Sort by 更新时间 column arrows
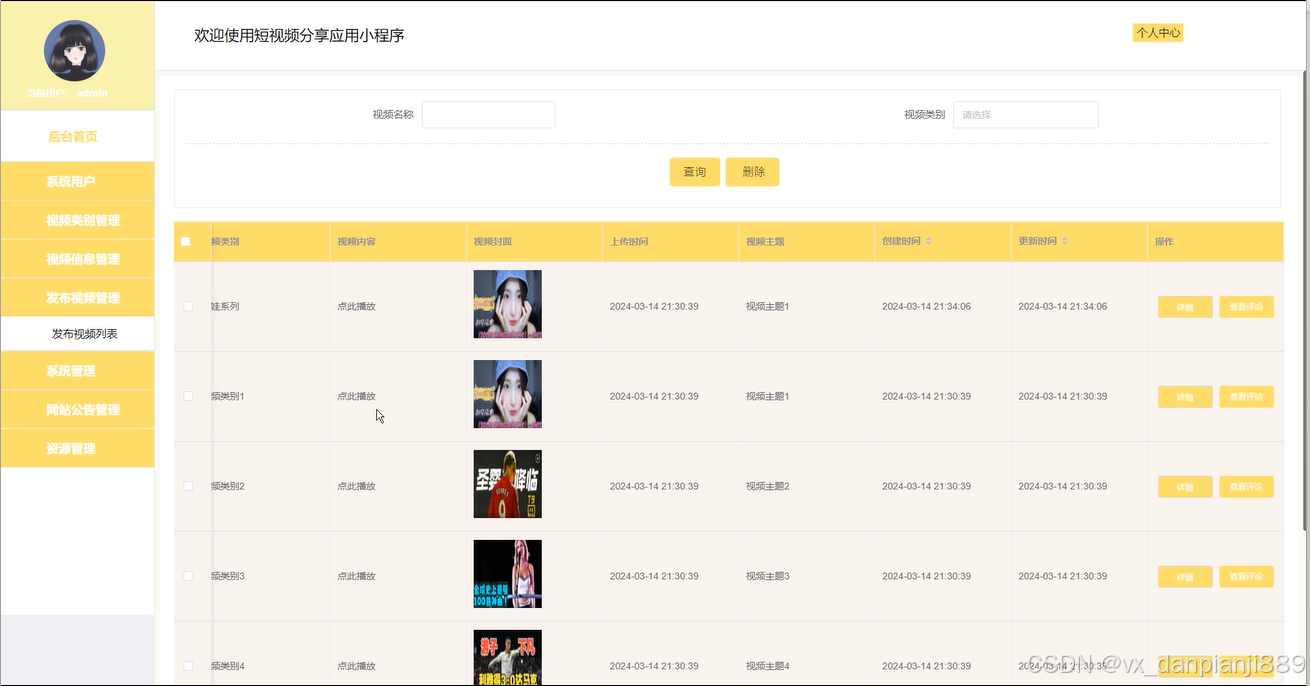The image size is (1310, 686). click(x=1065, y=242)
